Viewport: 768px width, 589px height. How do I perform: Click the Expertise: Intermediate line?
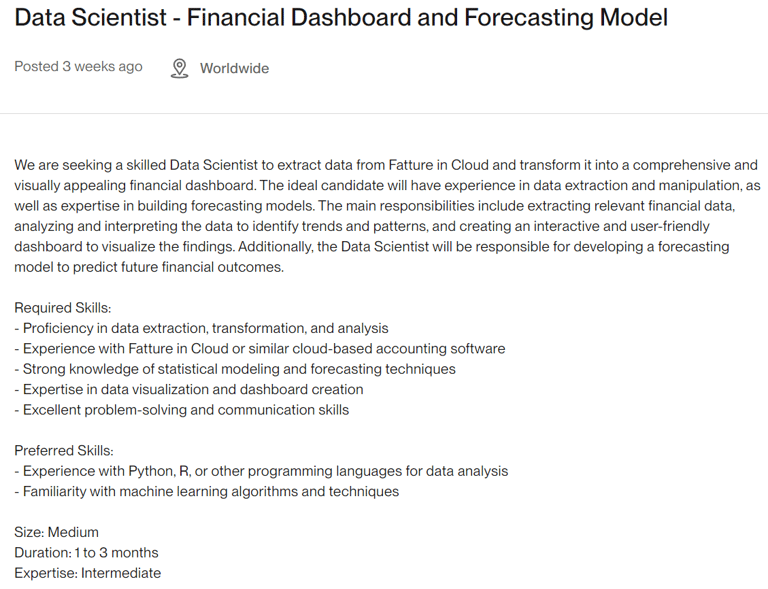88,573
